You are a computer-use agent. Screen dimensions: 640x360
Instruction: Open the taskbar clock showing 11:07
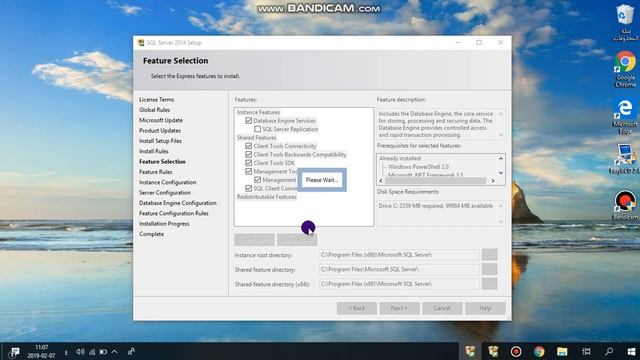coord(41,351)
